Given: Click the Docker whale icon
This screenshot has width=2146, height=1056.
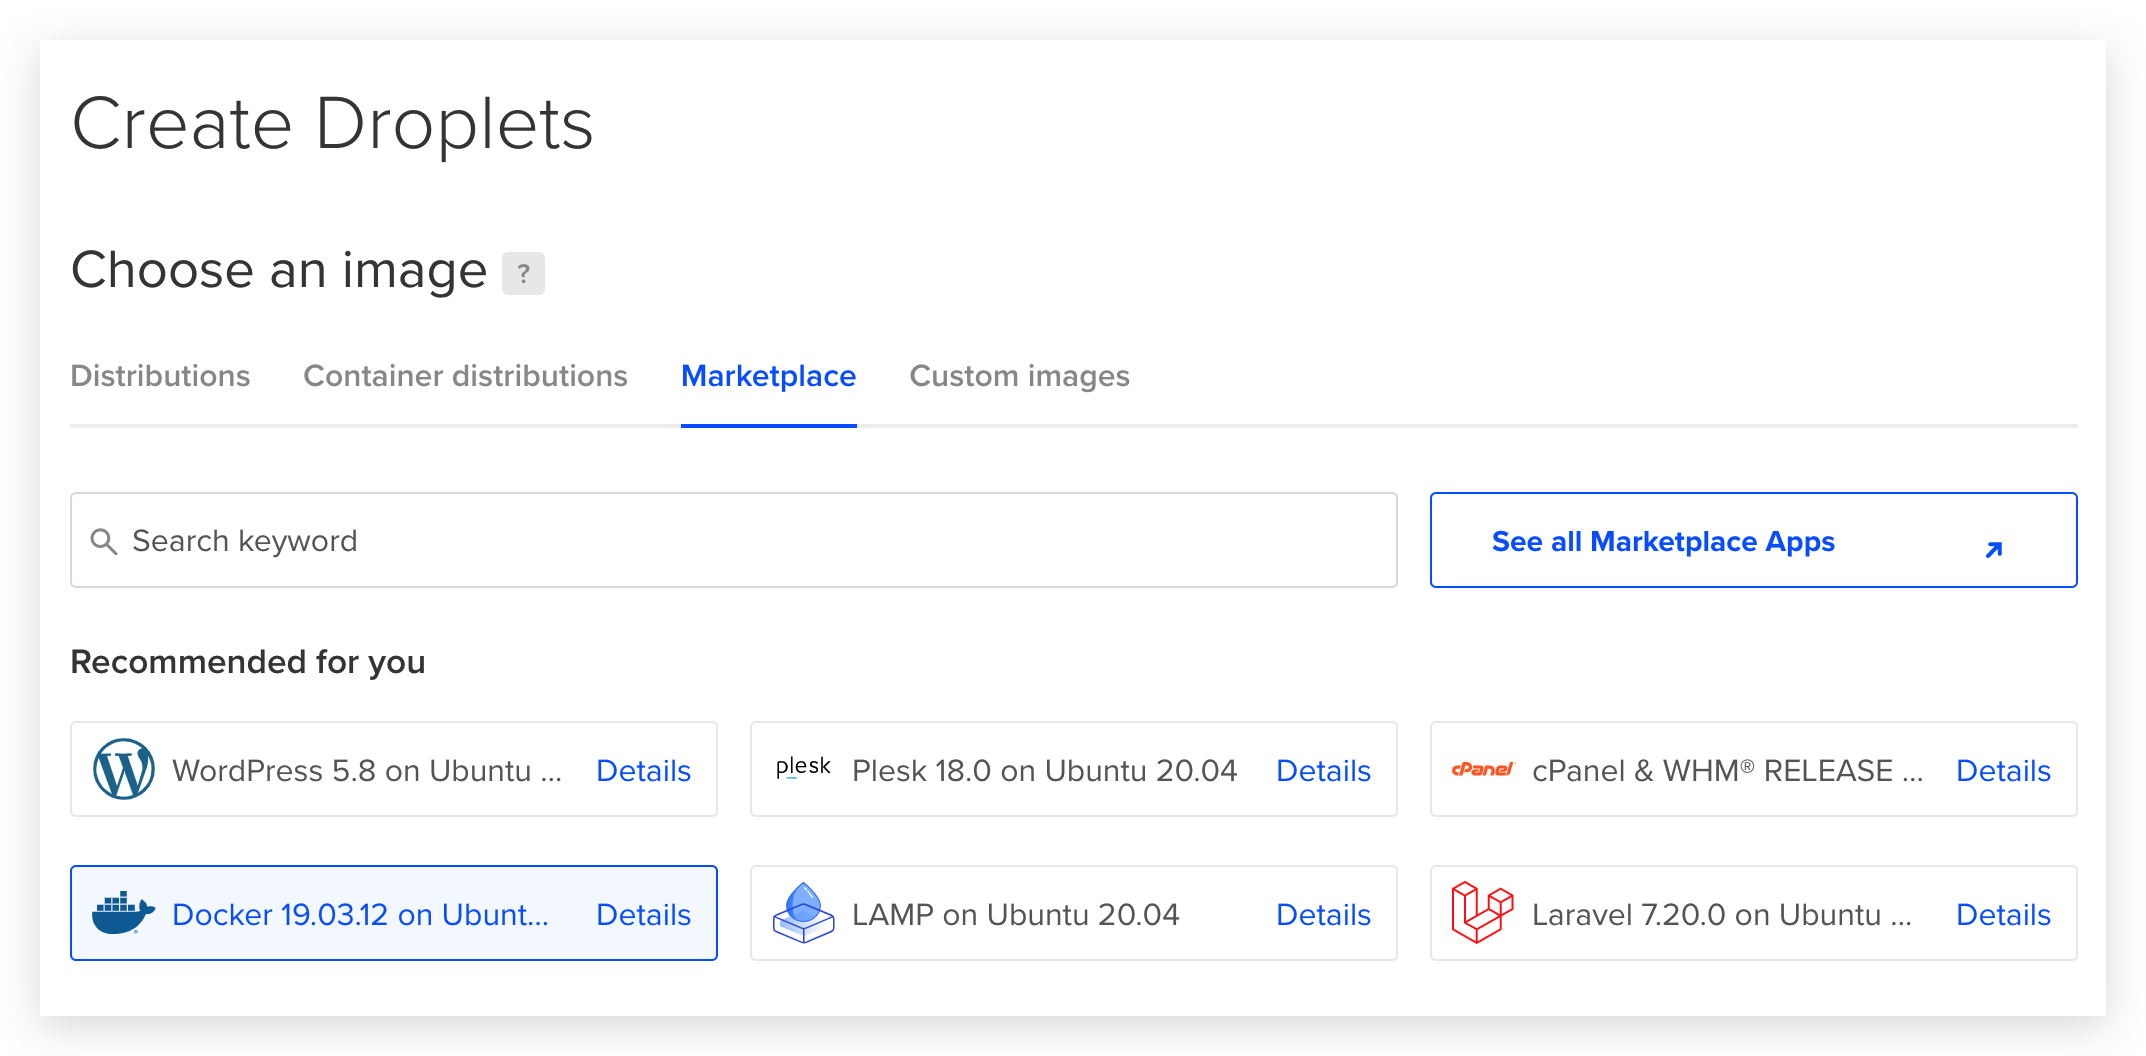Looking at the screenshot, I should 123,913.
